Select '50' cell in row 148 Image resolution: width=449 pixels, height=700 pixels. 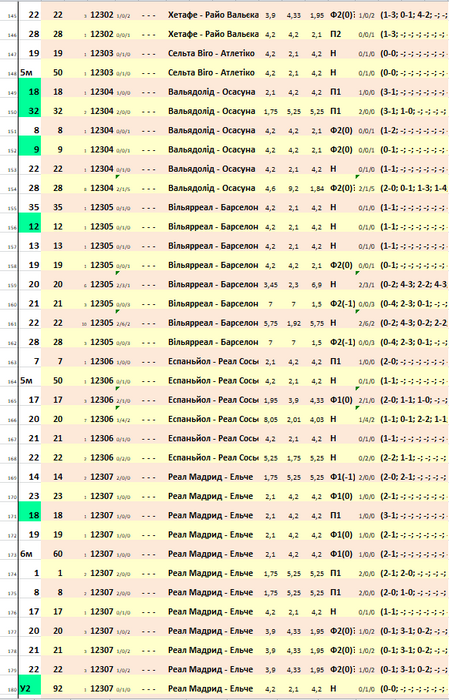click(x=58, y=72)
